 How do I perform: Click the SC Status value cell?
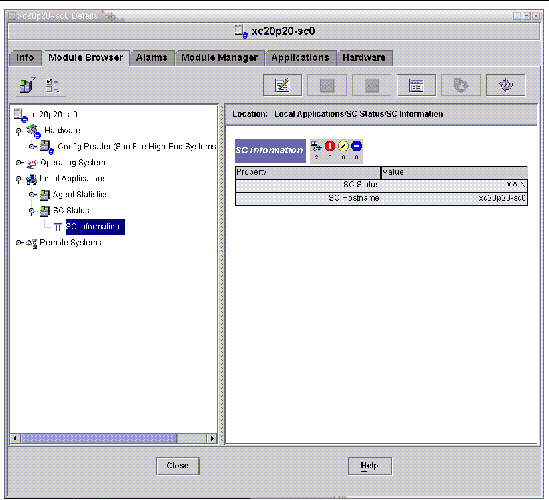[x=454, y=185]
